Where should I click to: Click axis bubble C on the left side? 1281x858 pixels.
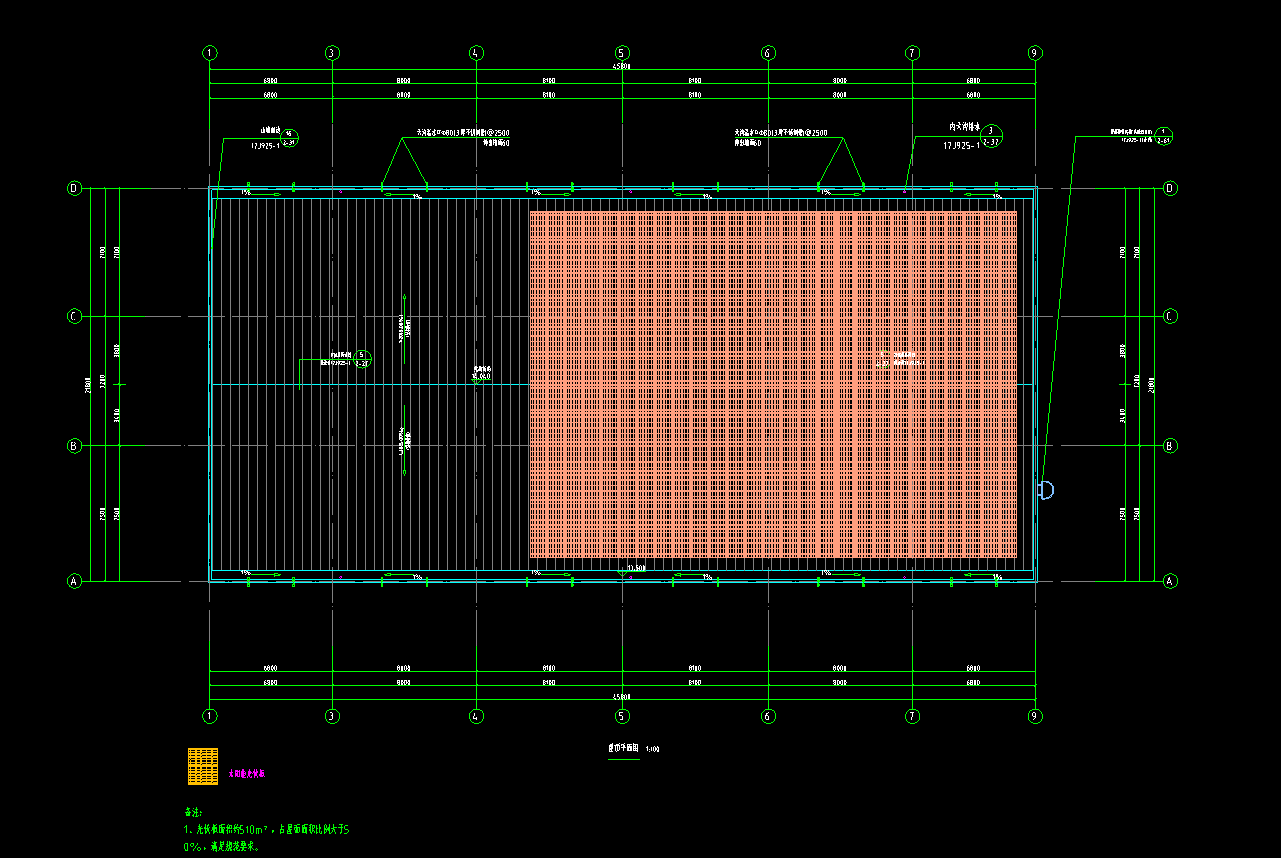coord(74,317)
